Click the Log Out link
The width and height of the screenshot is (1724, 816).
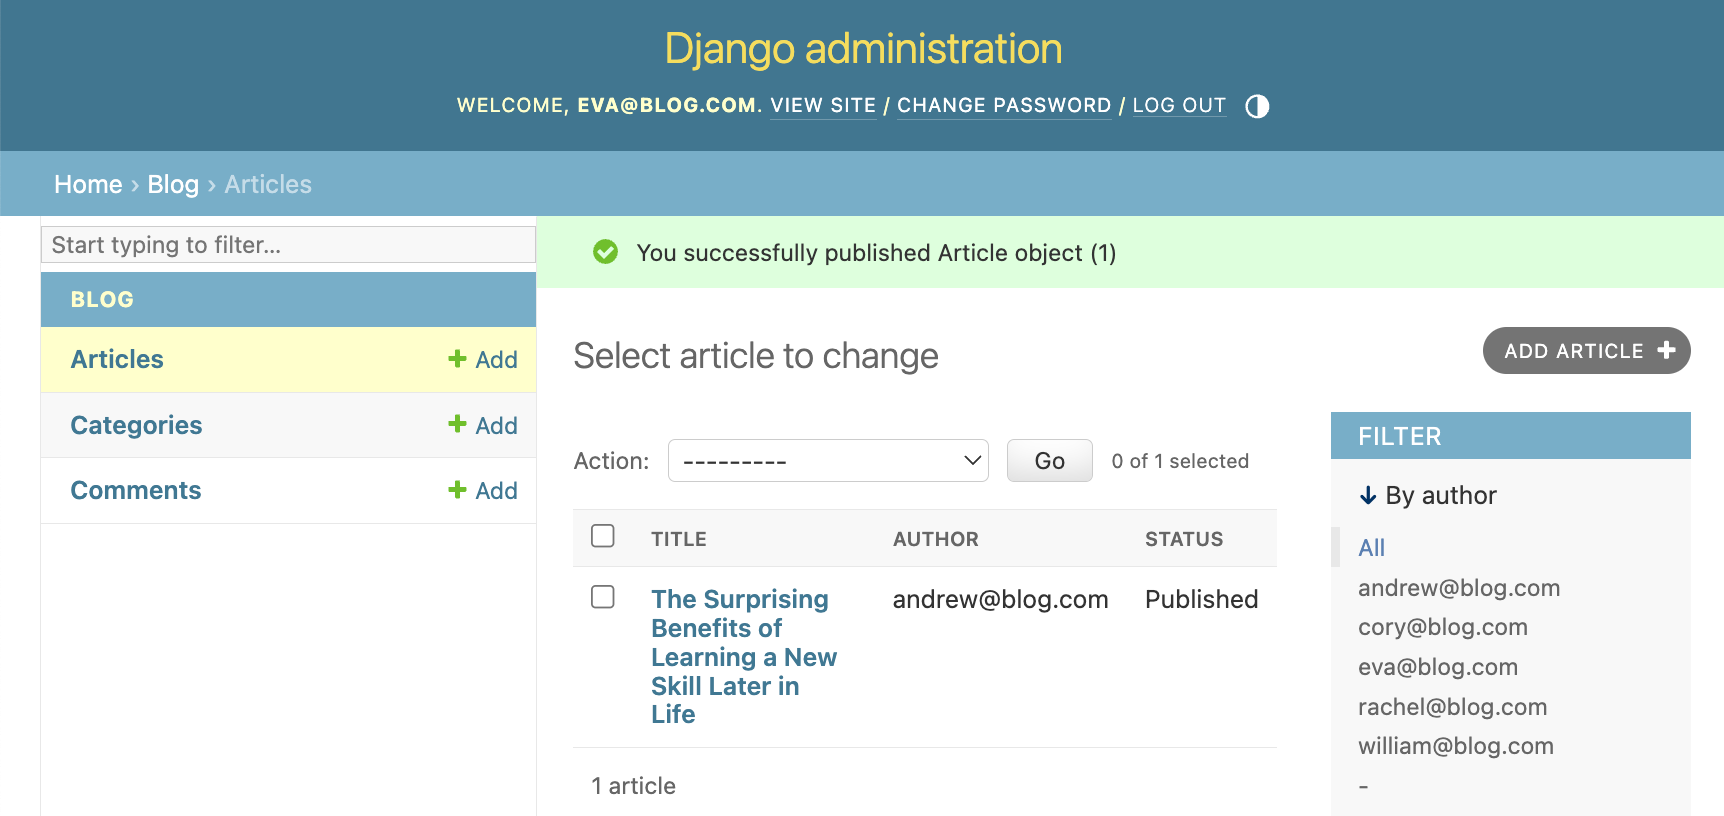(1179, 105)
